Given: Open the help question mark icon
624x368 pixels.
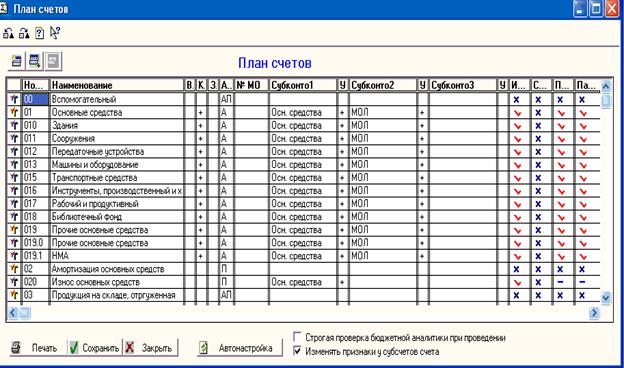Looking at the screenshot, I should coord(39,33).
